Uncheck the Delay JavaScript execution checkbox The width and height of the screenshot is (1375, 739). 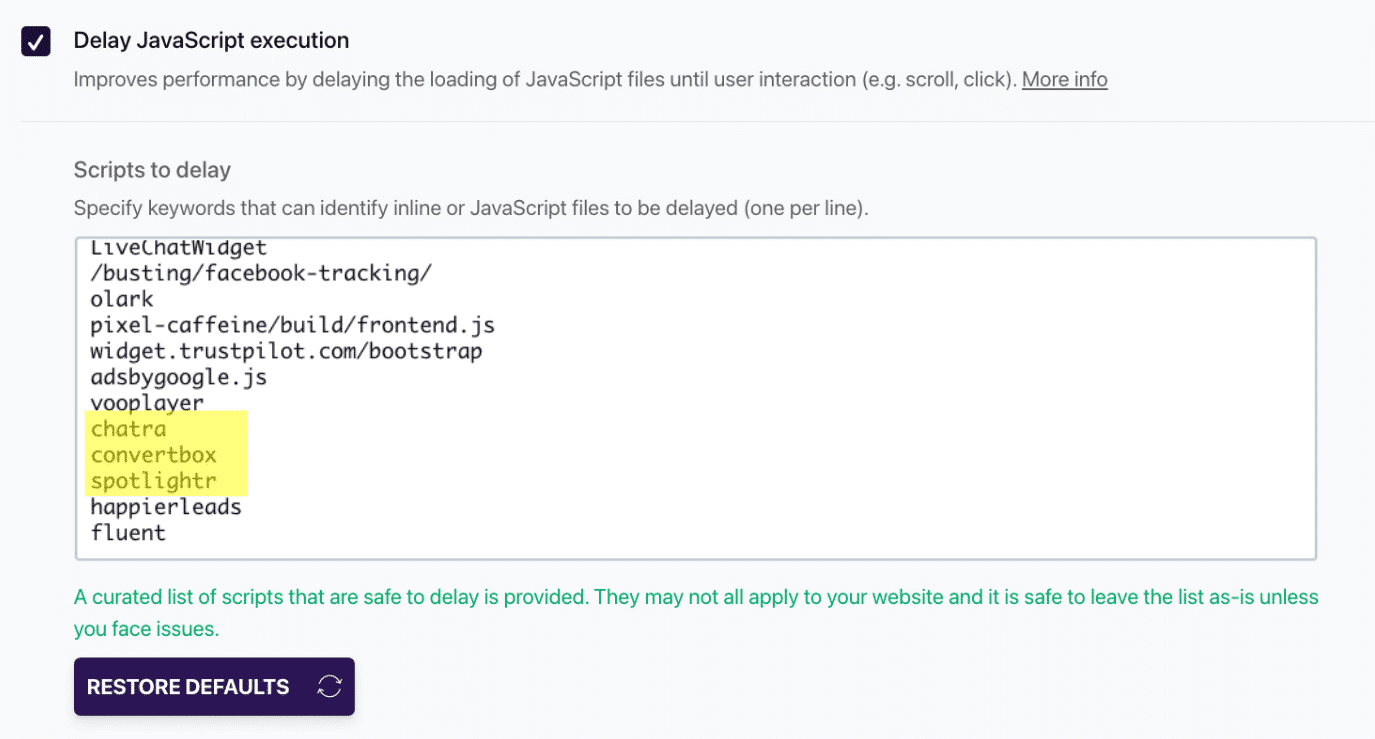point(35,41)
